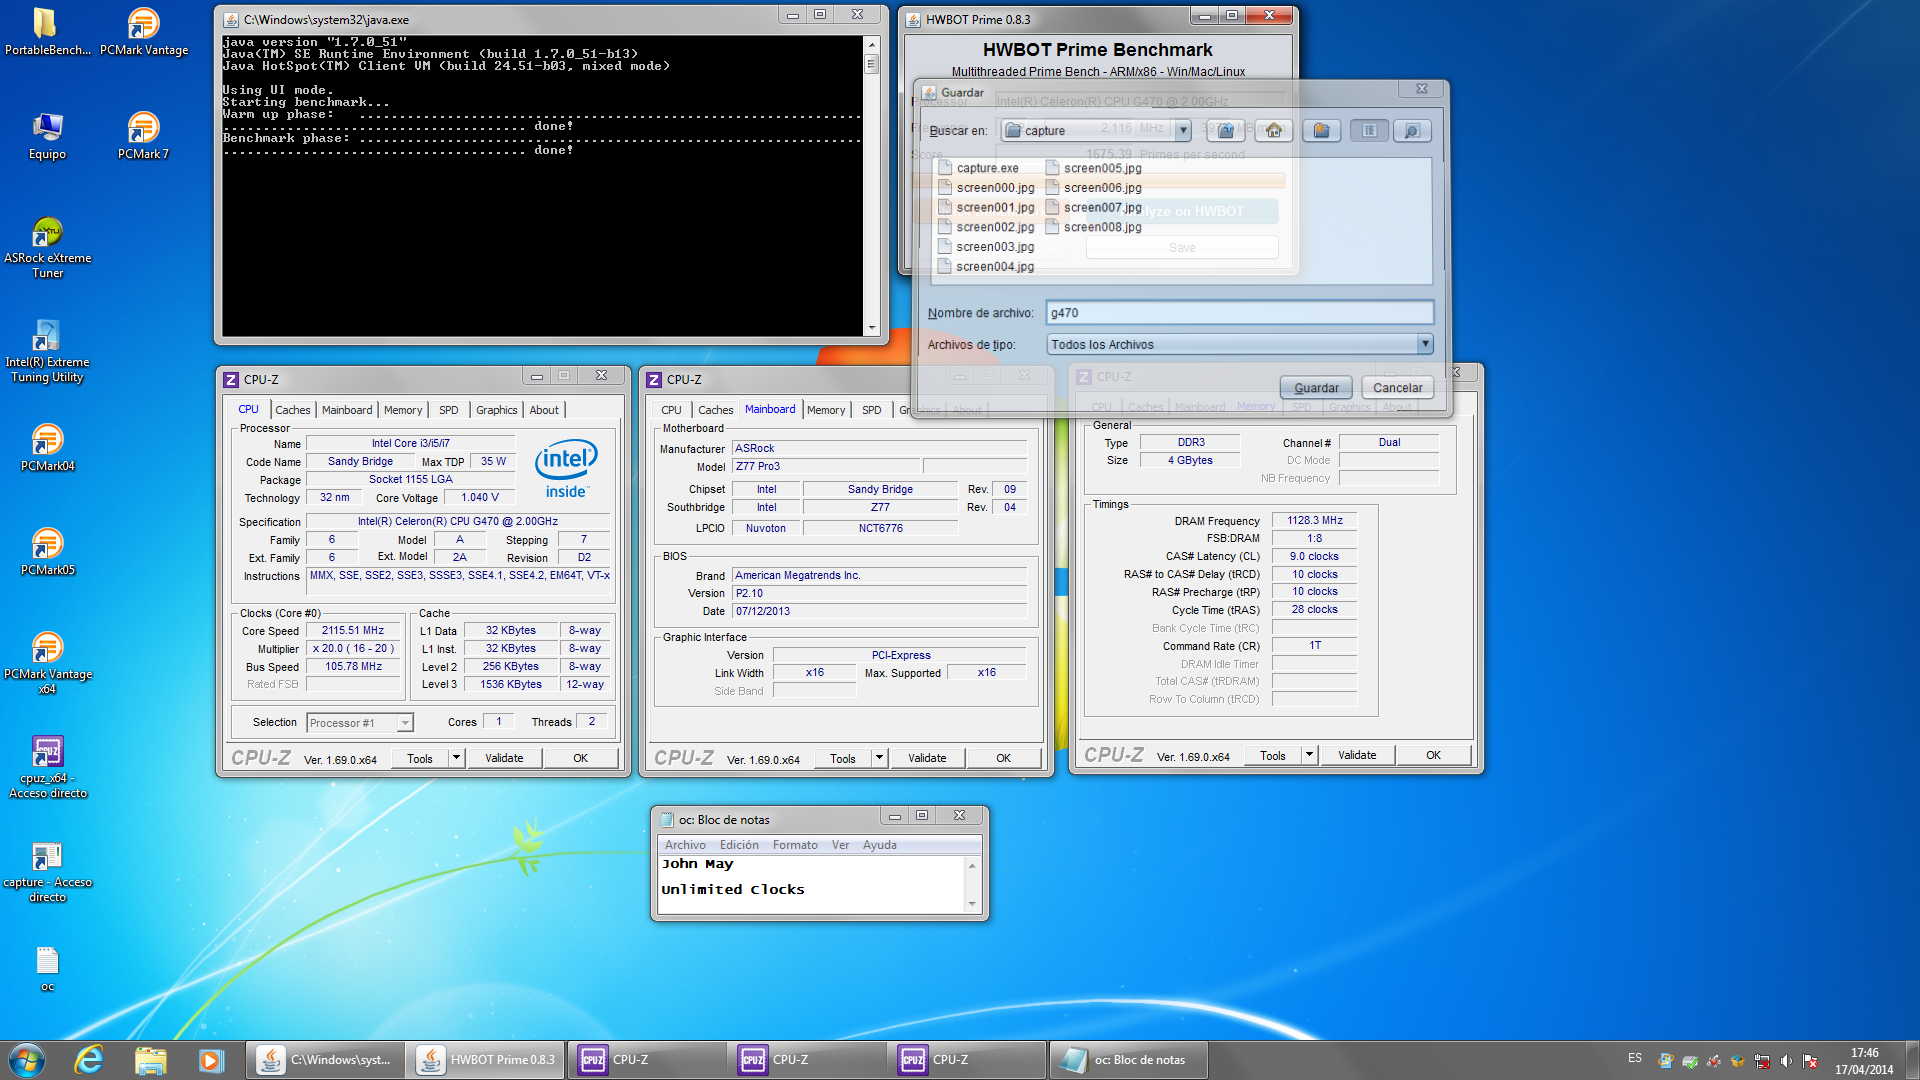This screenshot has height=1080, width=1920.
Task: Click the Tools button in Memory CPU-Z window
Action: coord(1272,755)
